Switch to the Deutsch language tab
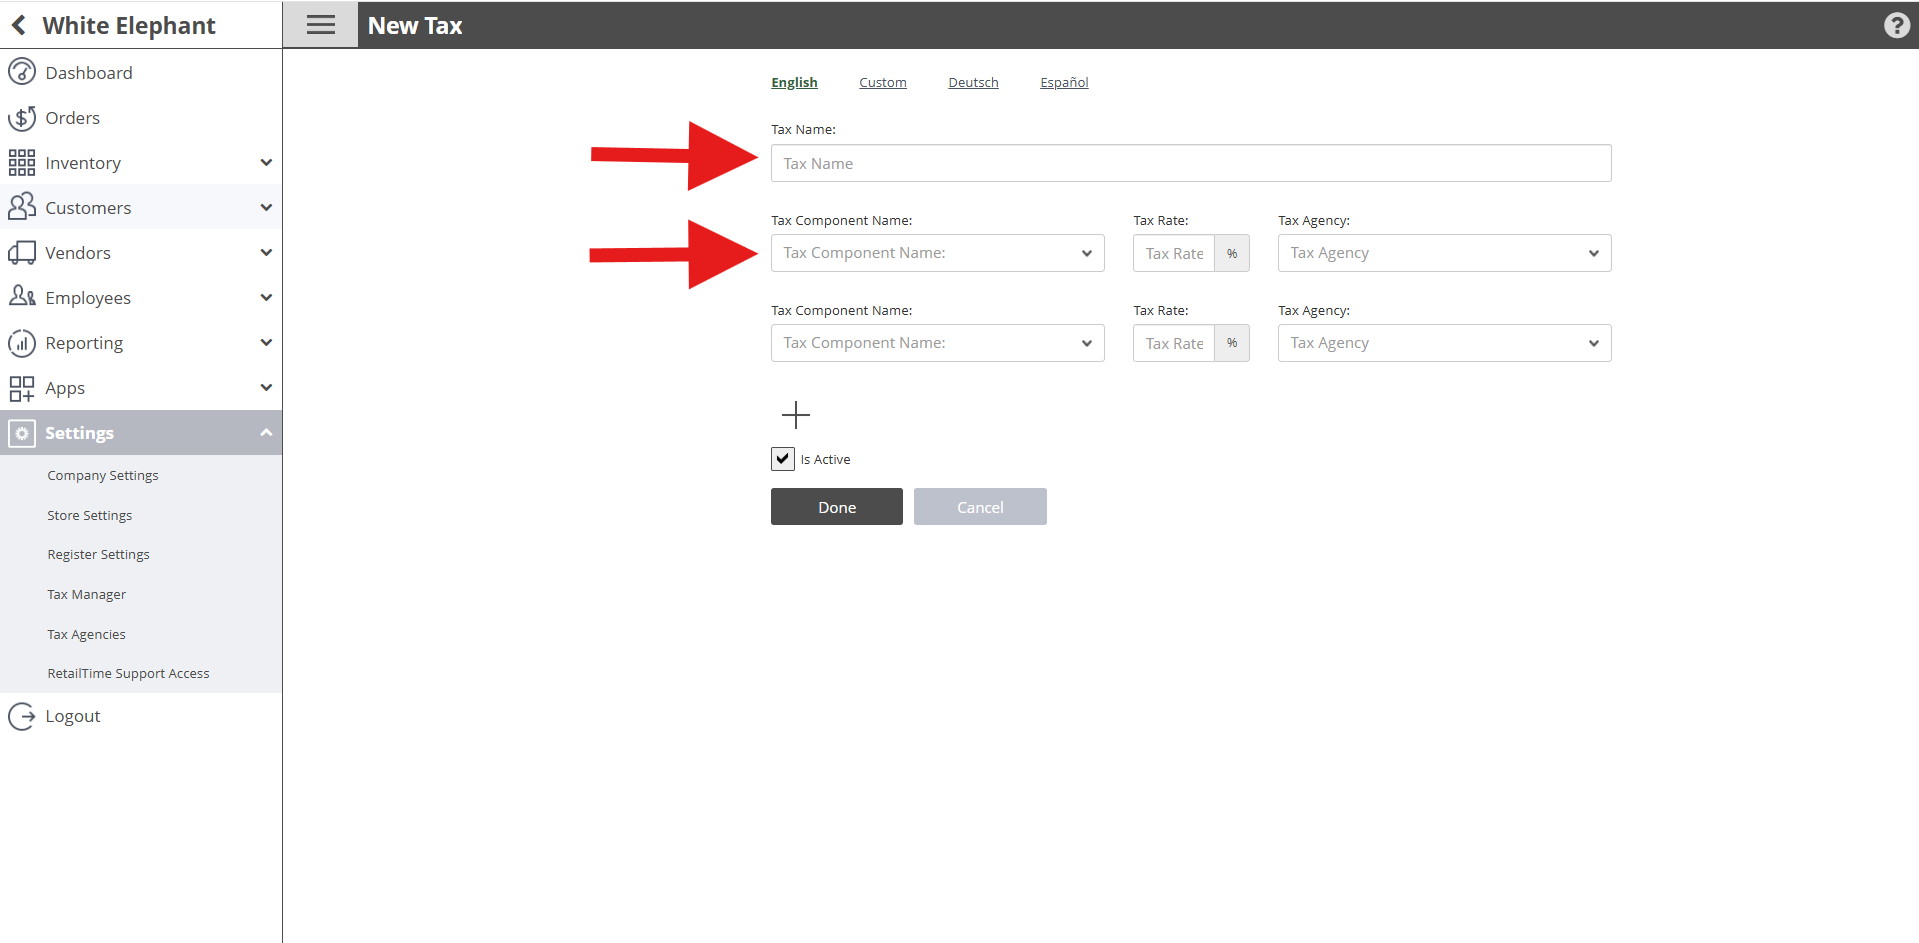This screenshot has height=943, width=1919. pos(973,82)
